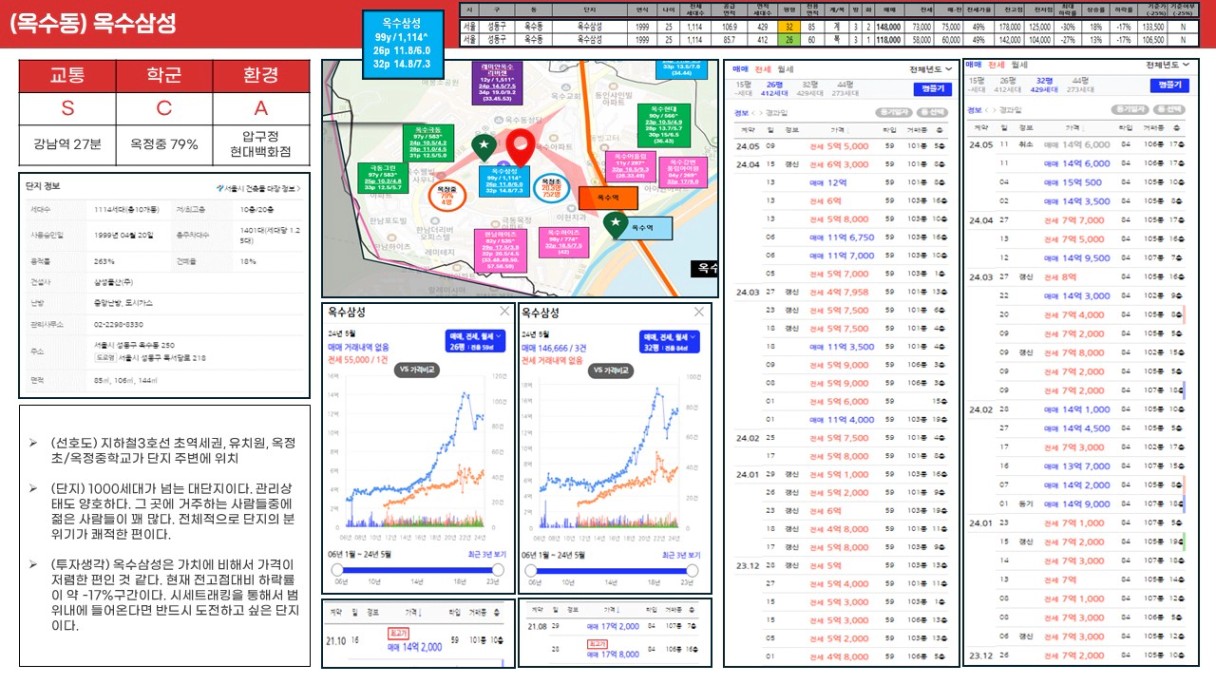Open 전체년도 dropdown in the 32평 transaction list

click(1167, 65)
